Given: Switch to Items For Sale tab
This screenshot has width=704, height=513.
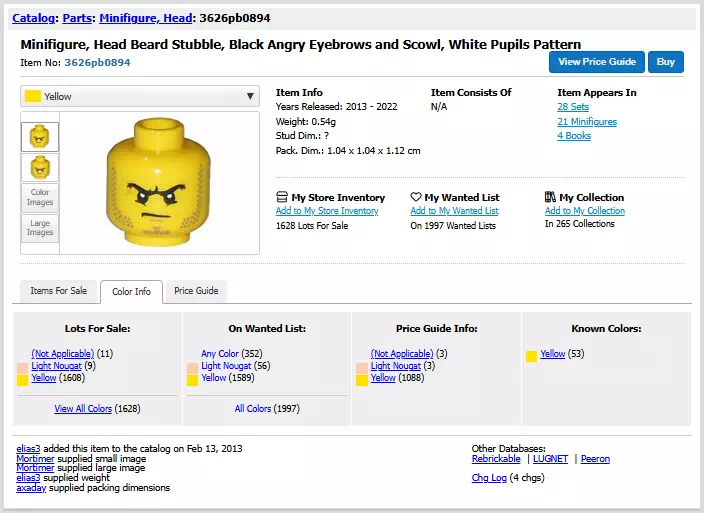Looking at the screenshot, I should click(x=59, y=291).
